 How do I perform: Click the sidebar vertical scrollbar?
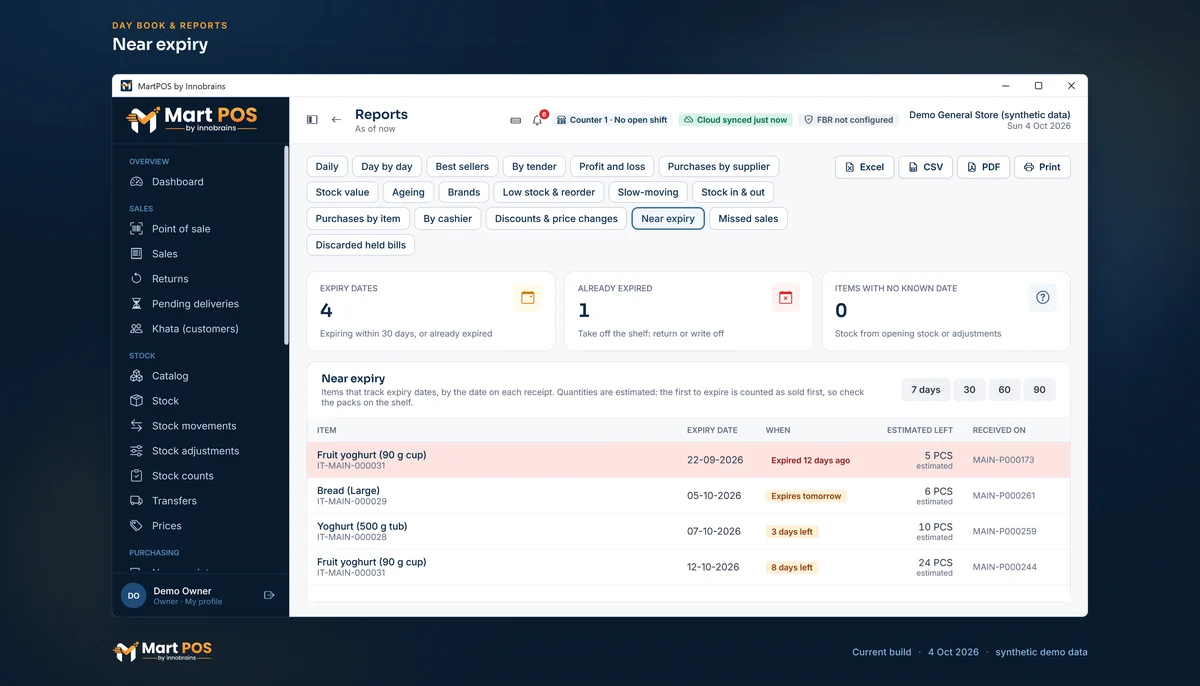pyautogui.click(x=286, y=246)
